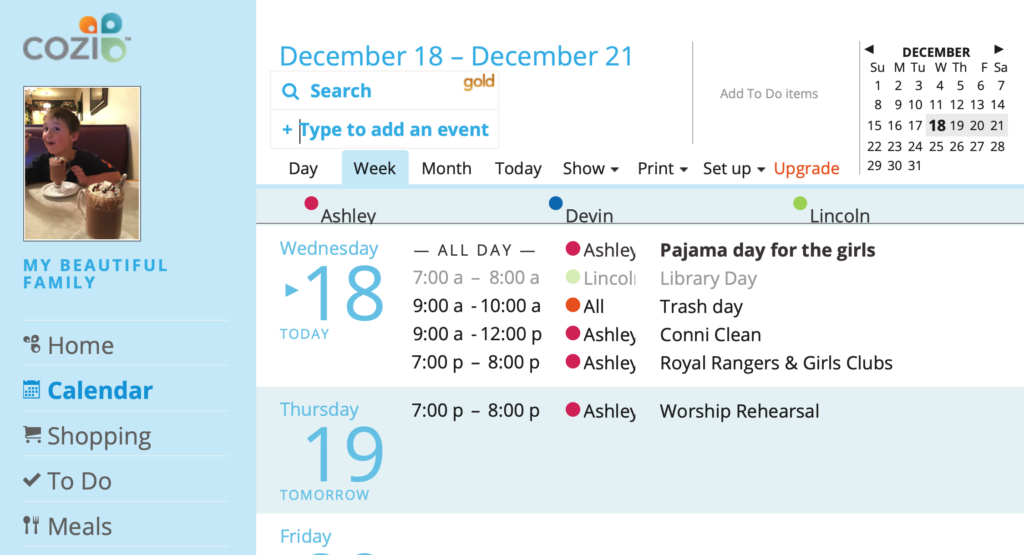The width and height of the screenshot is (1024, 555).
Task: Switch to Month view tab
Action: (x=447, y=168)
